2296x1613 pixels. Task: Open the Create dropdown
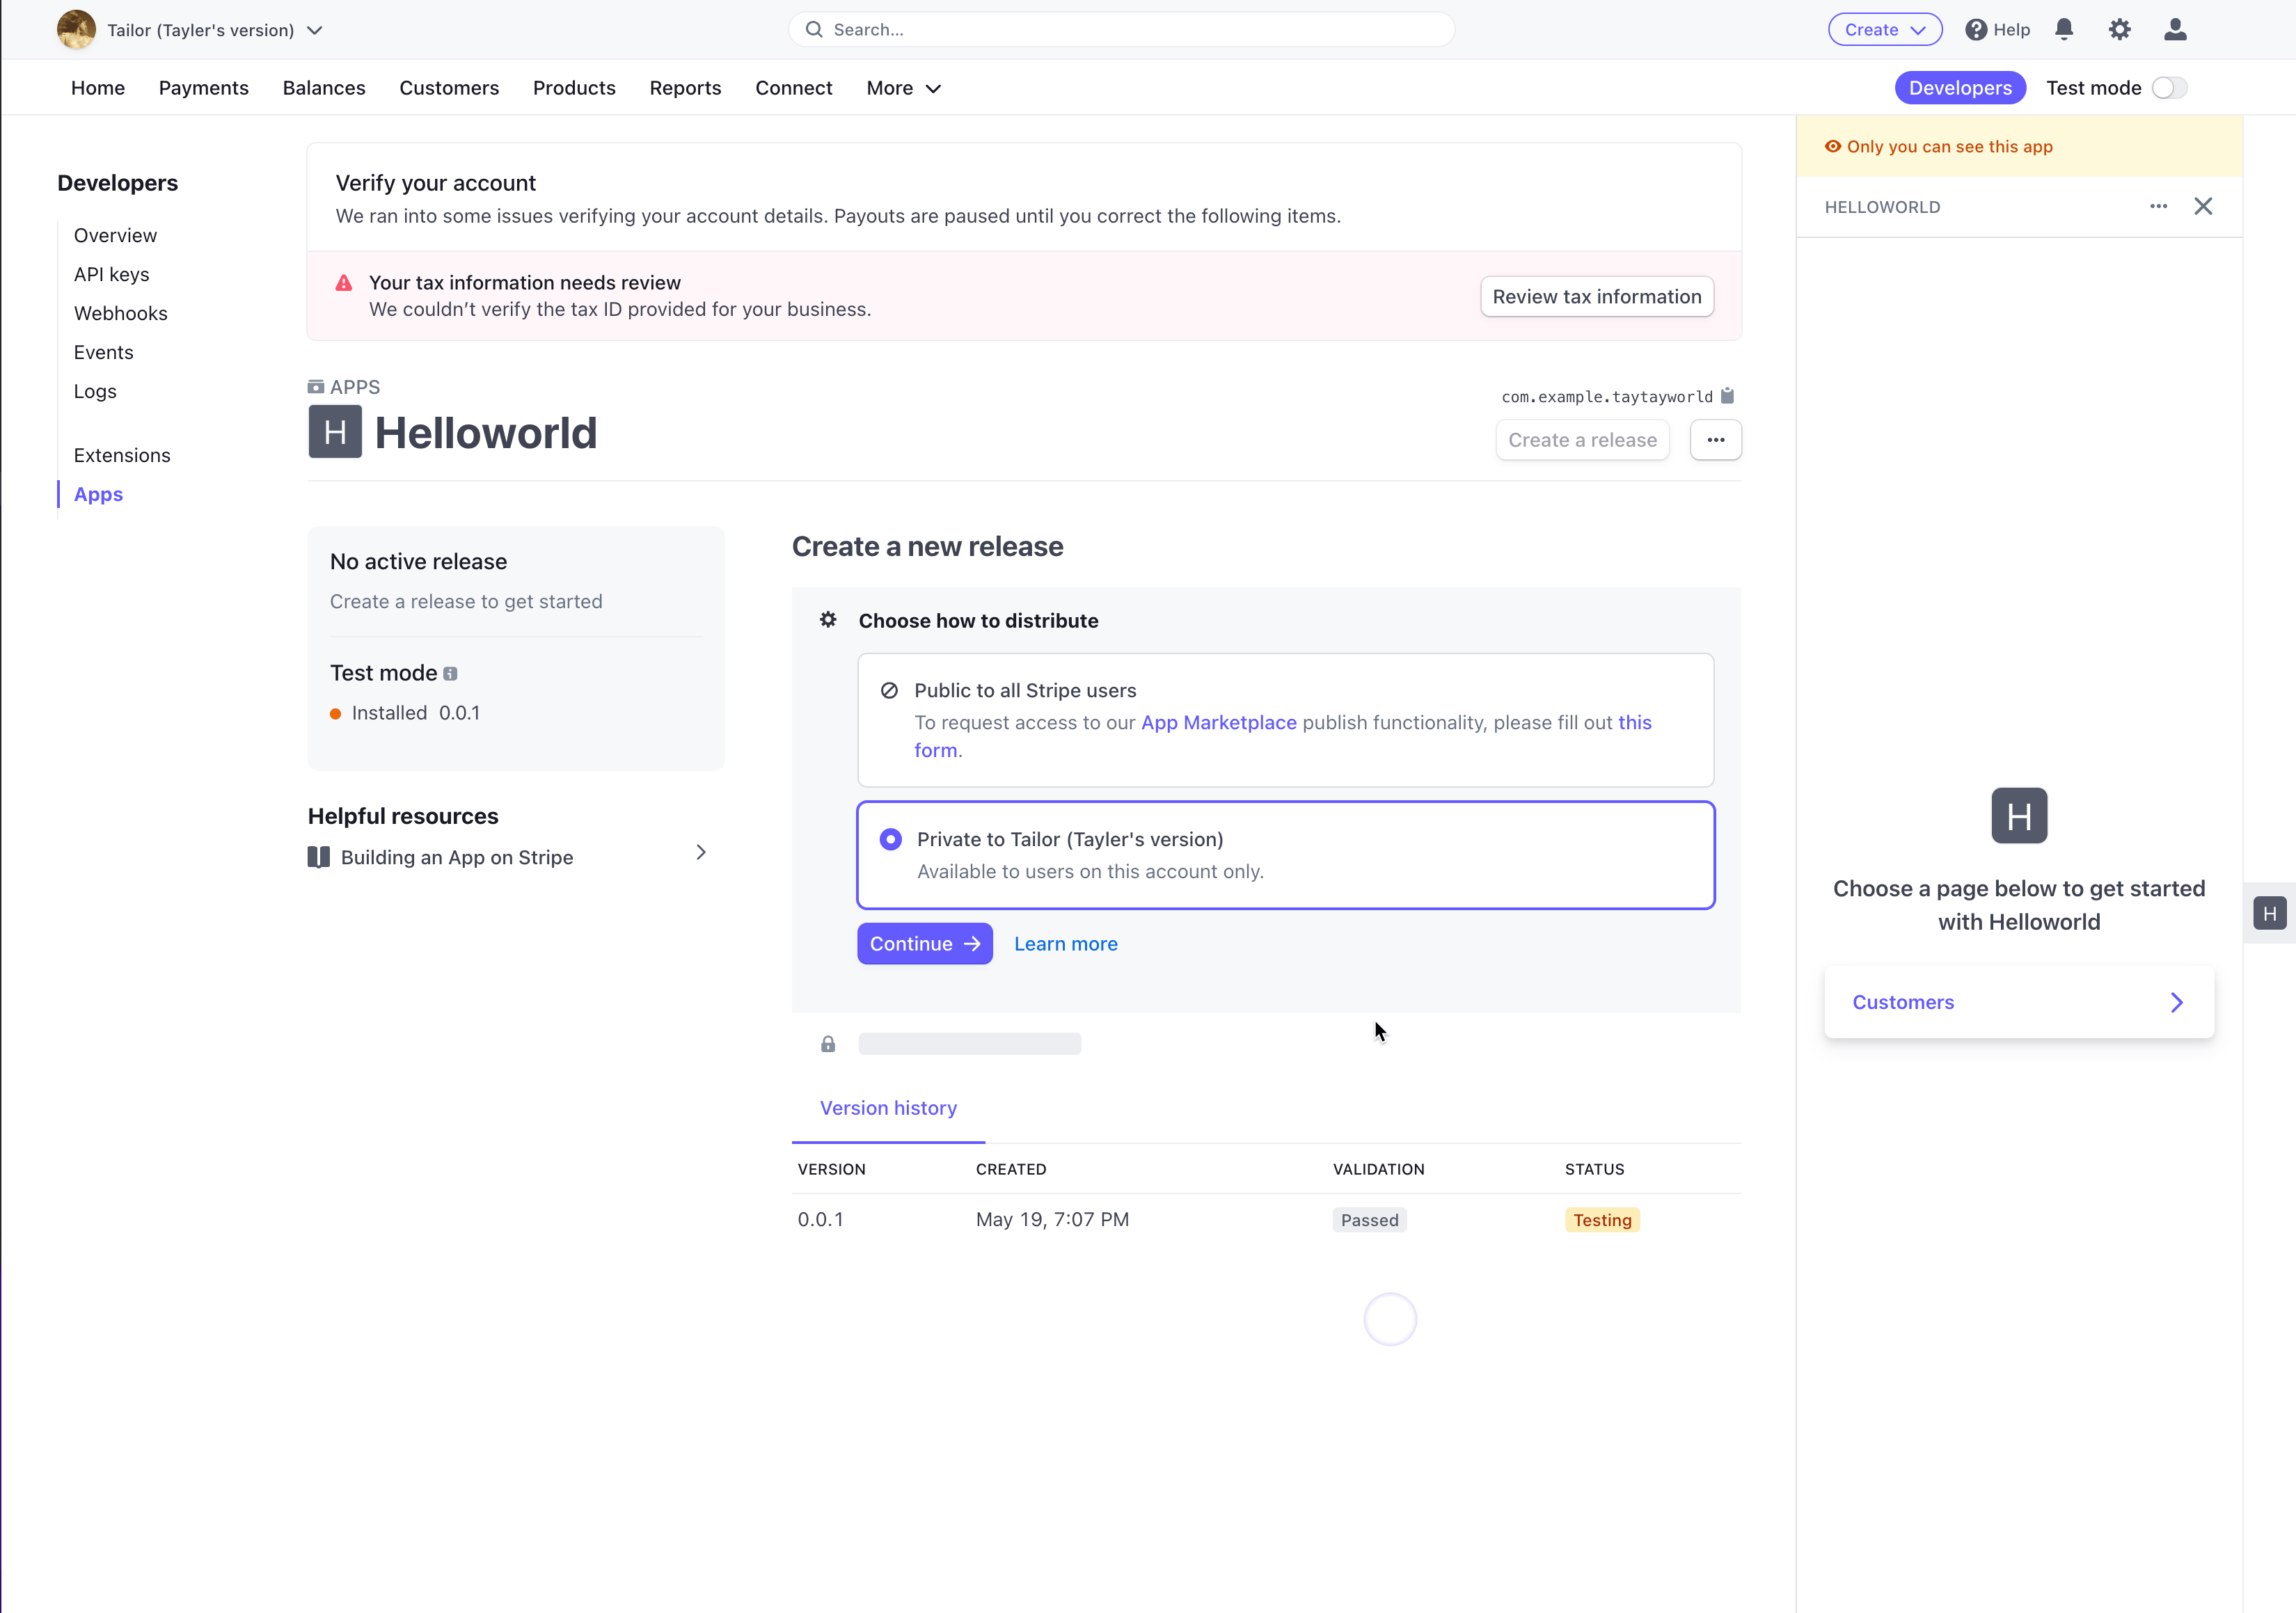point(1884,29)
